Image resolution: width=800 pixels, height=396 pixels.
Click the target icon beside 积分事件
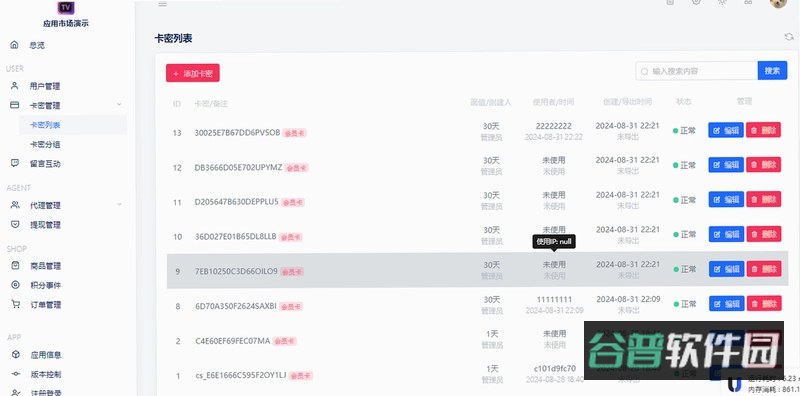click(15, 285)
